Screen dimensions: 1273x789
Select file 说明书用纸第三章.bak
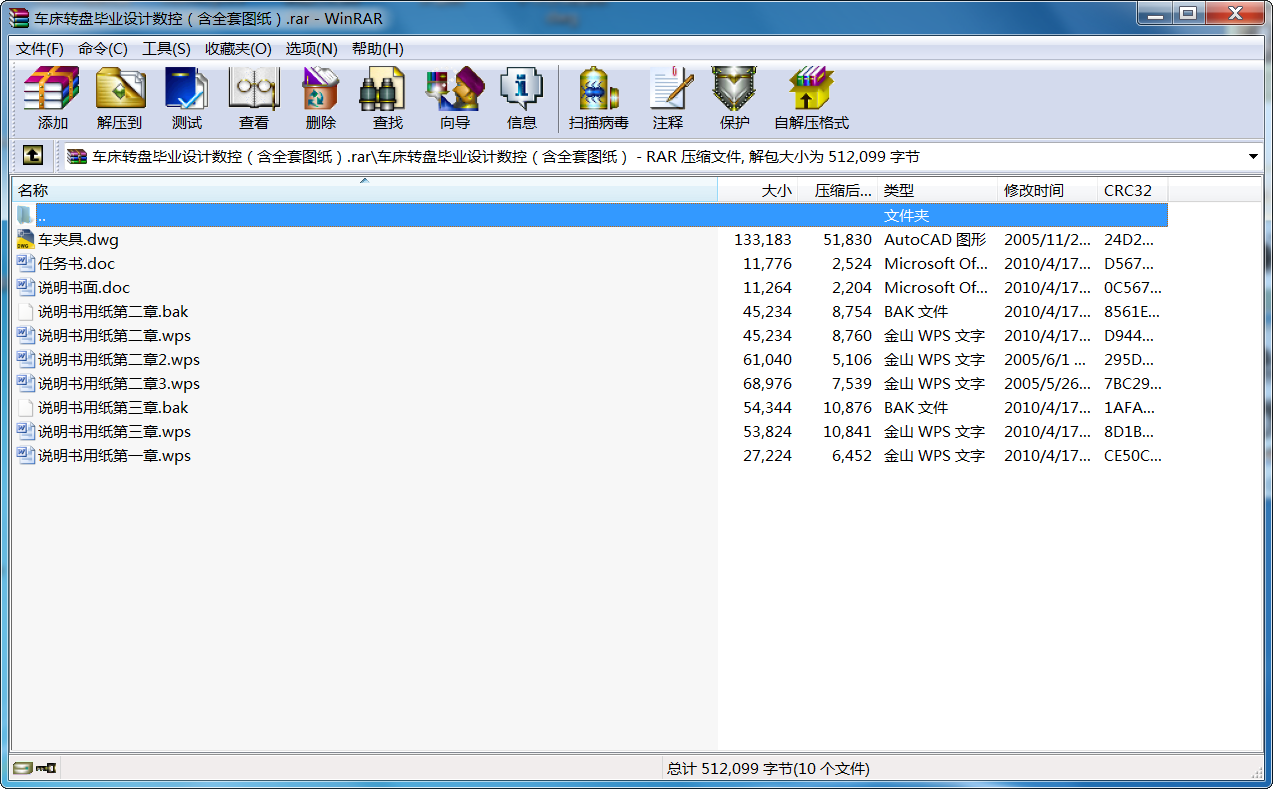pos(113,407)
